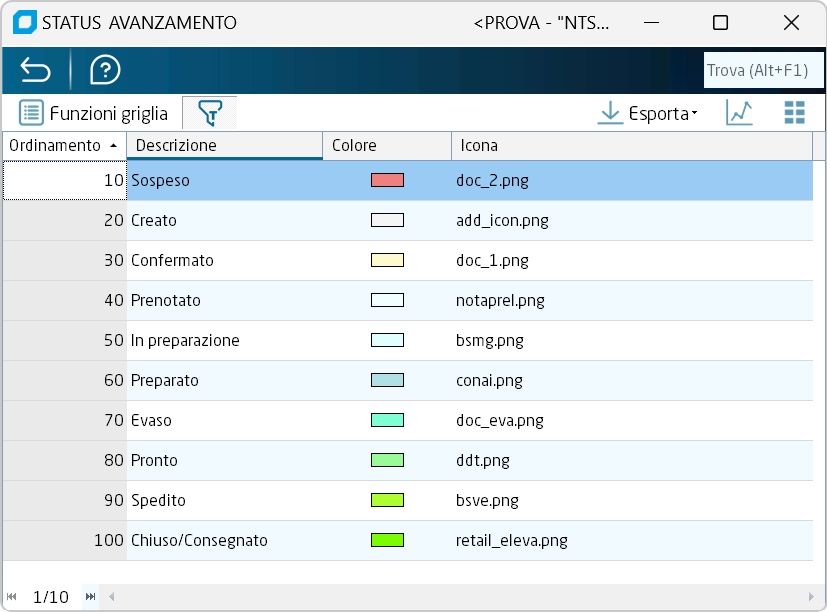Select the Chiuso/Consegnato description cell
This screenshot has width=827, height=612.
224,540
